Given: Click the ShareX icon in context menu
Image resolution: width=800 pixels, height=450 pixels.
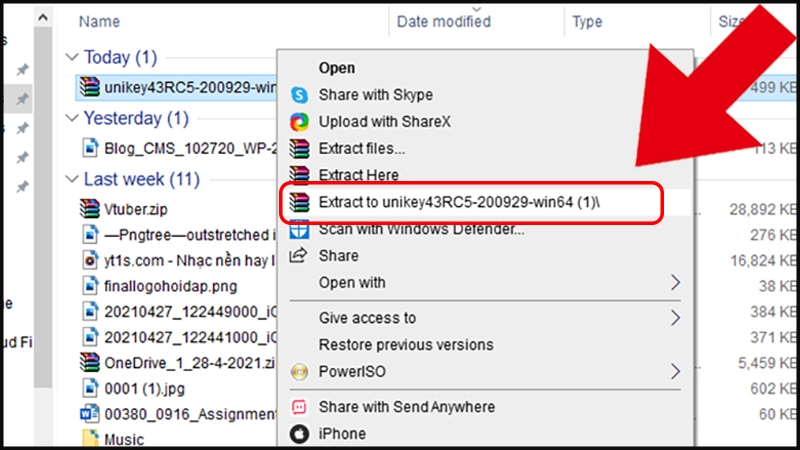Looking at the screenshot, I should point(299,122).
